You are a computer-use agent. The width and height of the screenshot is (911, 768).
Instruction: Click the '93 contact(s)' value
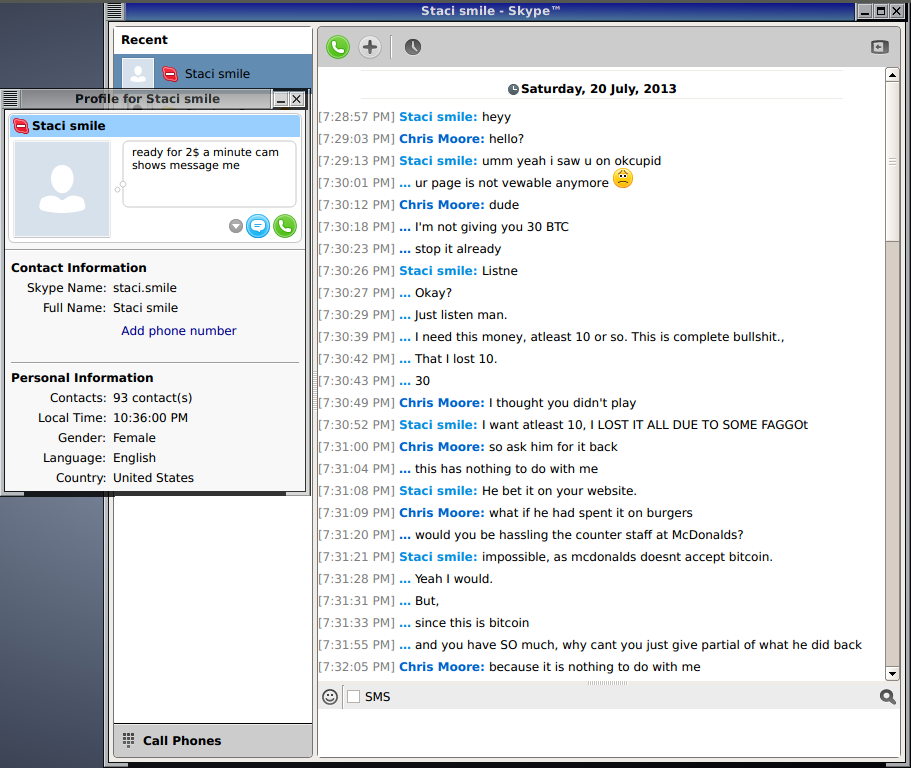pyautogui.click(x=152, y=398)
